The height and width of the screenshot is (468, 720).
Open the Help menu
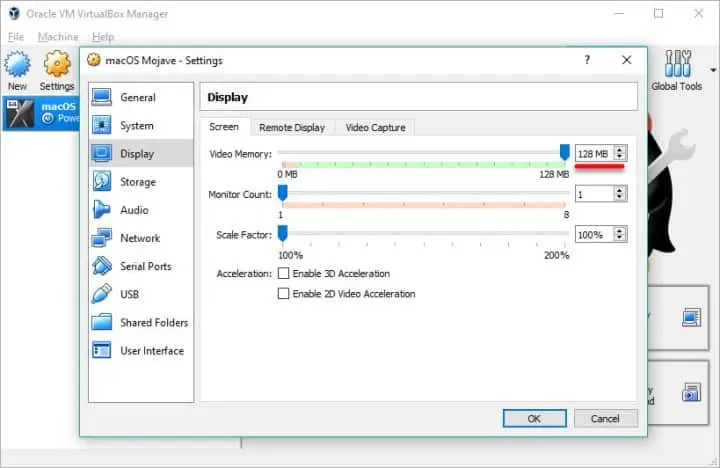tap(103, 37)
